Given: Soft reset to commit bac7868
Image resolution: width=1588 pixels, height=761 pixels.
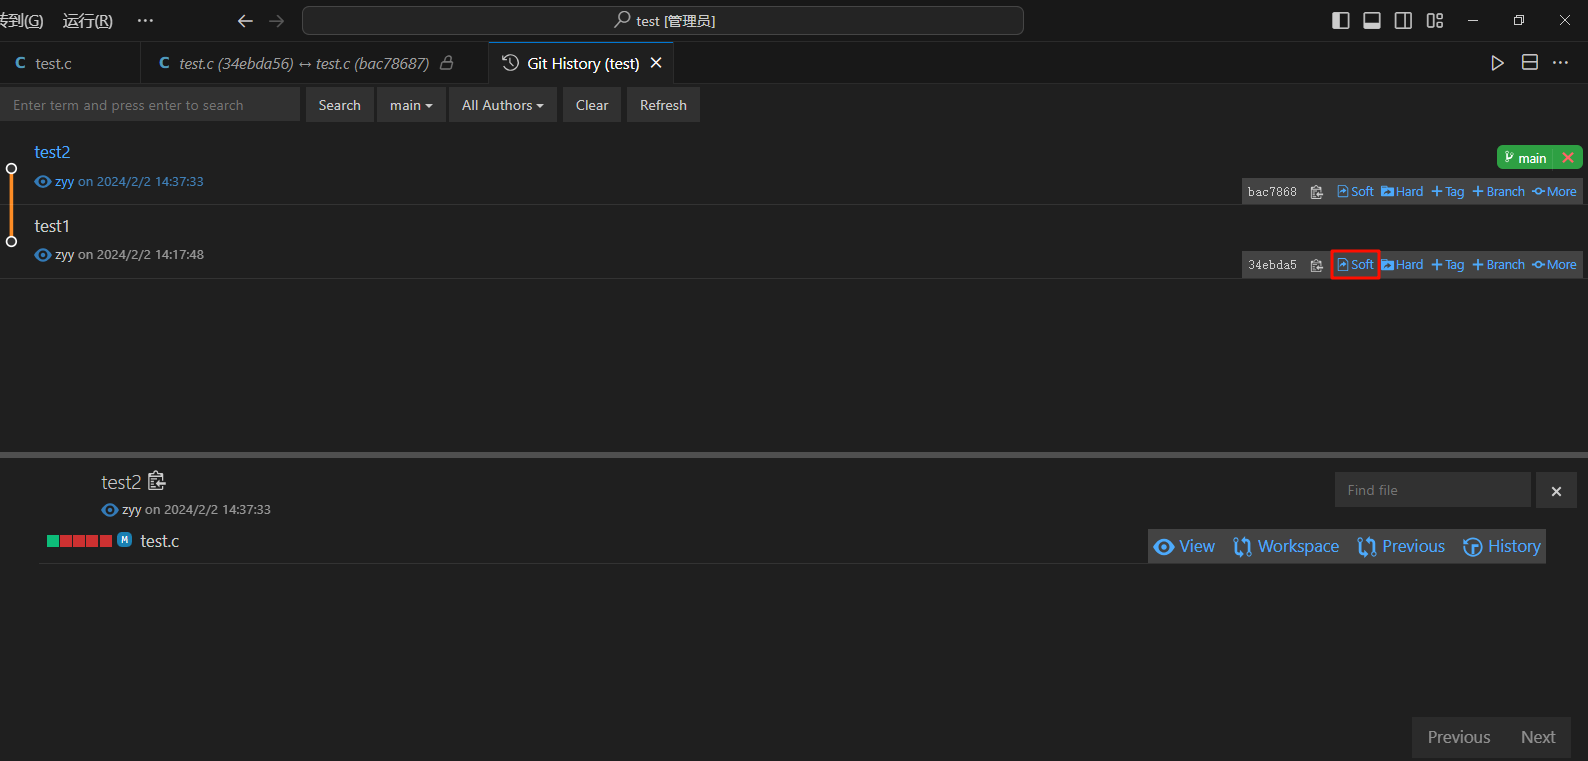Looking at the screenshot, I should tap(1356, 192).
